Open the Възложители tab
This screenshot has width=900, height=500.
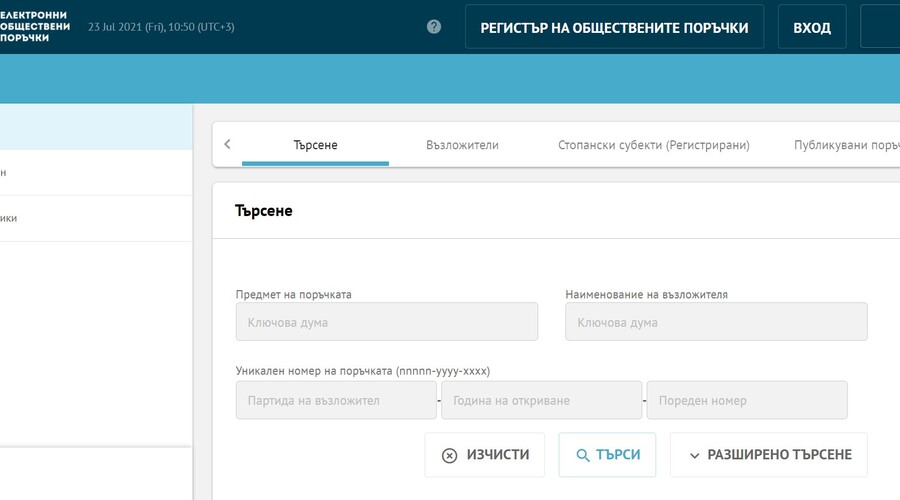[x=462, y=145]
